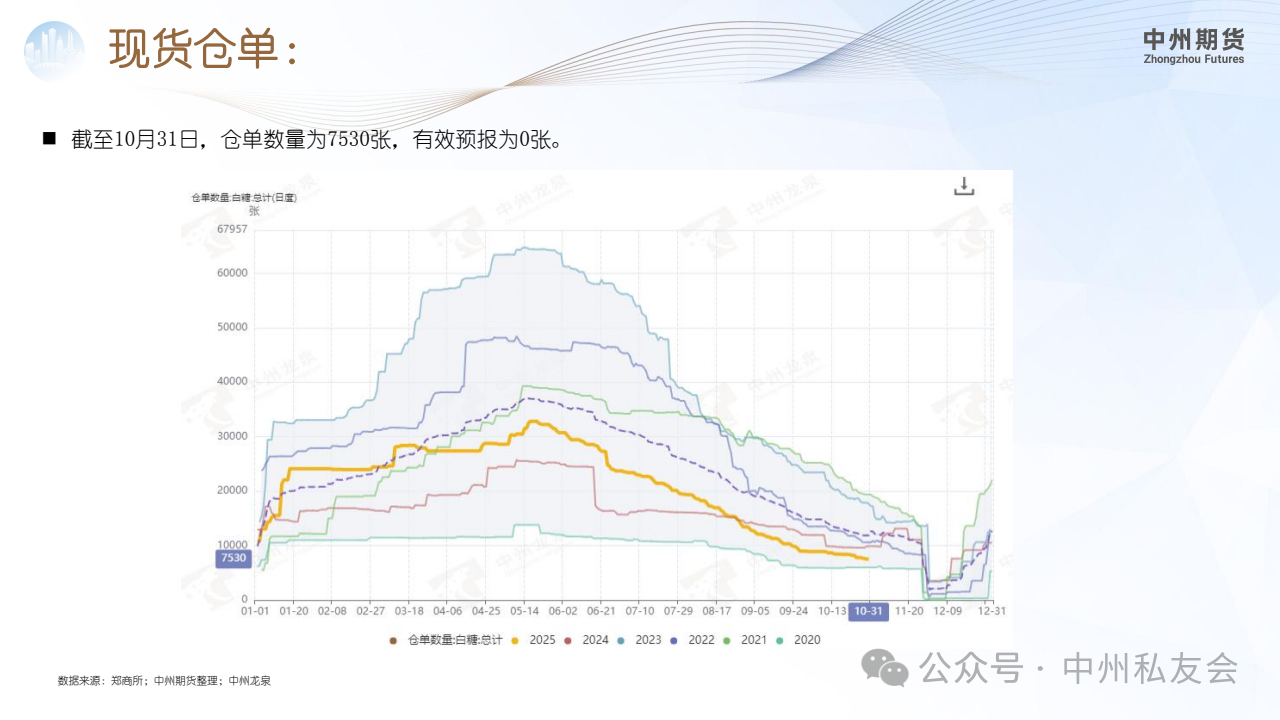Click the 12-31 x-axis date label

coord(991,610)
